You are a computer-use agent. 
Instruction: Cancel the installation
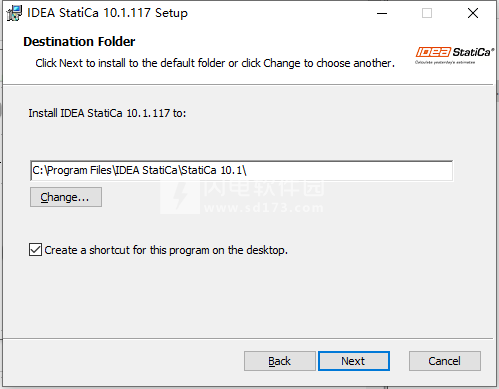tap(445, 361)
